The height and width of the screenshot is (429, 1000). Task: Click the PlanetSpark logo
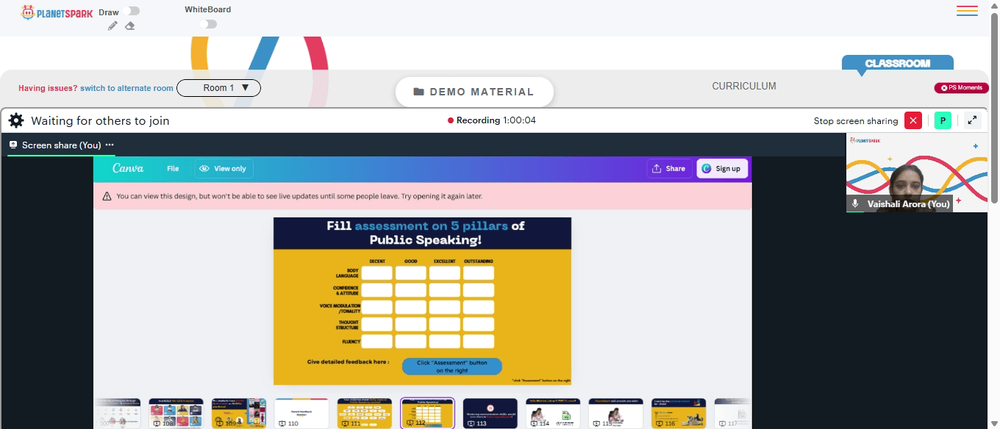(x=57, y=12)
